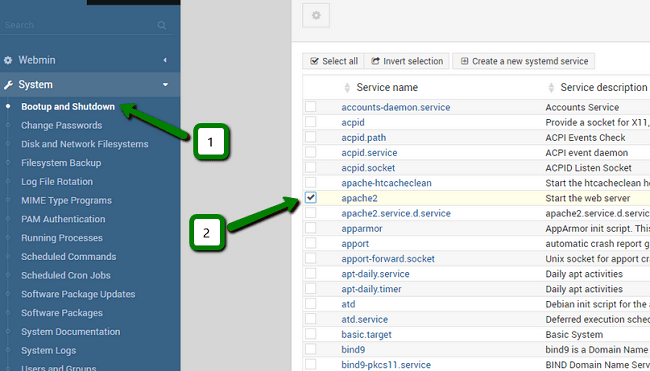Viewport: 650px width, 371px height.
Task: Click the Select all checkmark icon
Action: 314,61
